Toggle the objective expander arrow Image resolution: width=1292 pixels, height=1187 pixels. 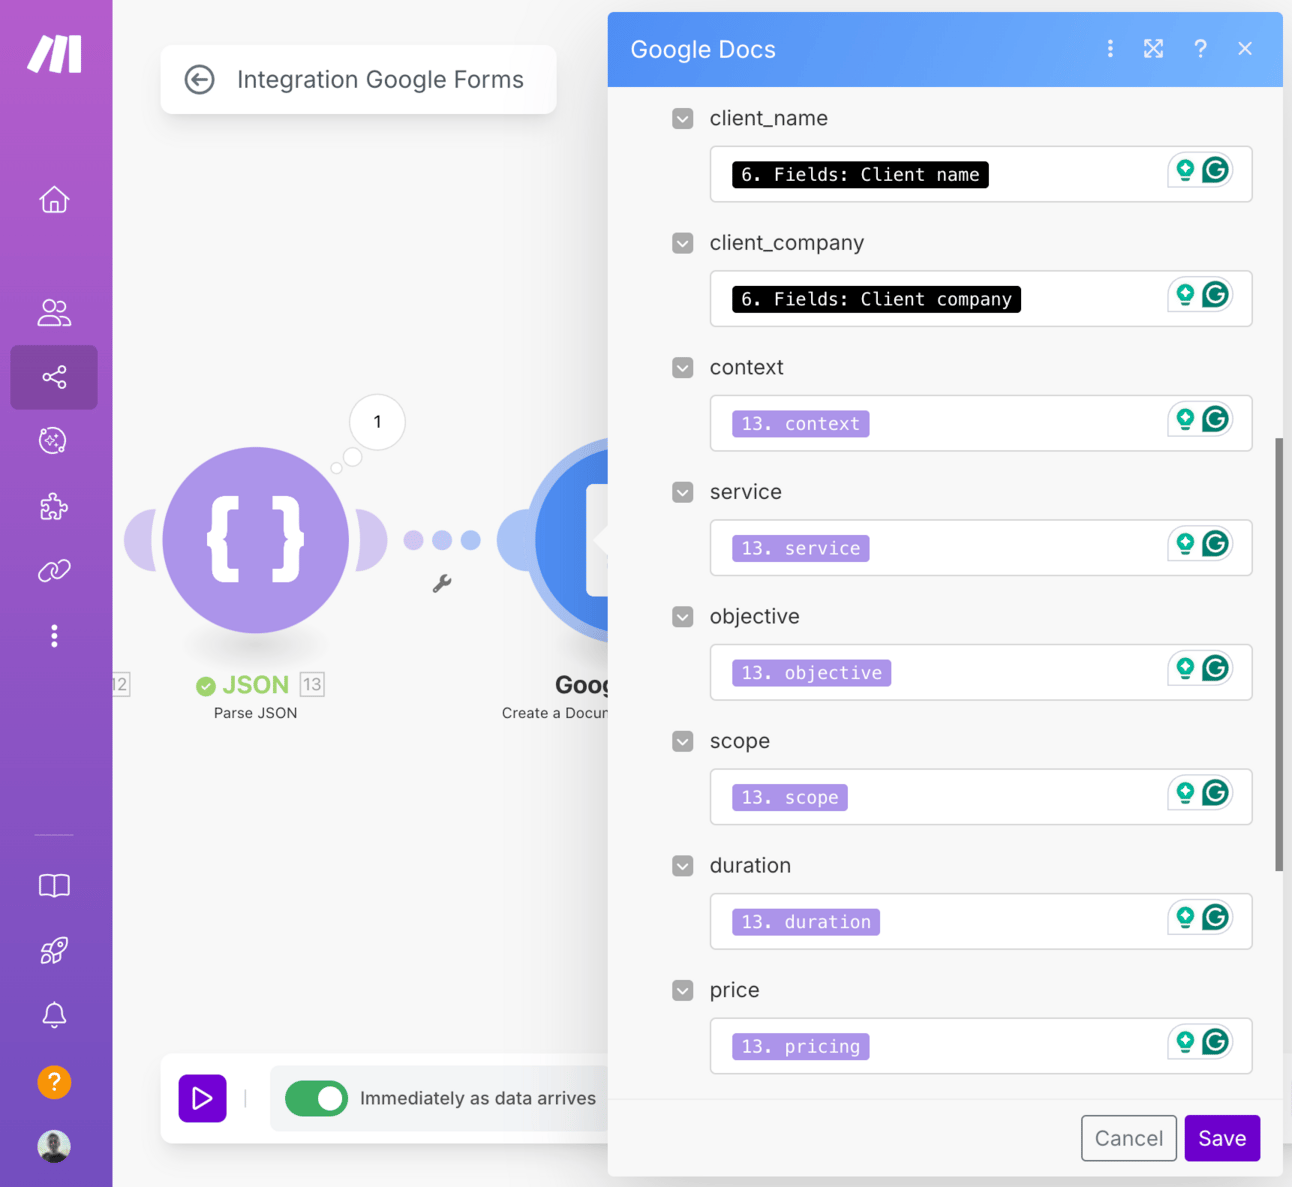point(683,617)
